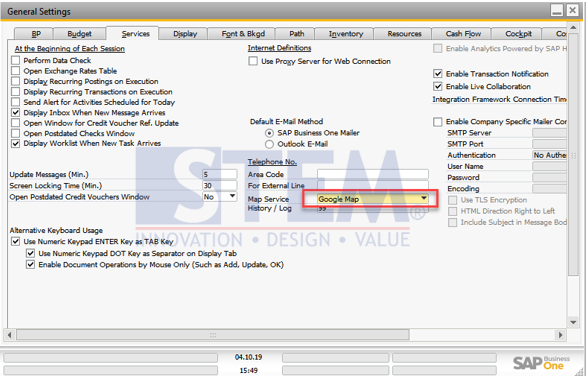Click the vertical scrollbar down arrow
The image size is (588, 377).
(573, 322)
